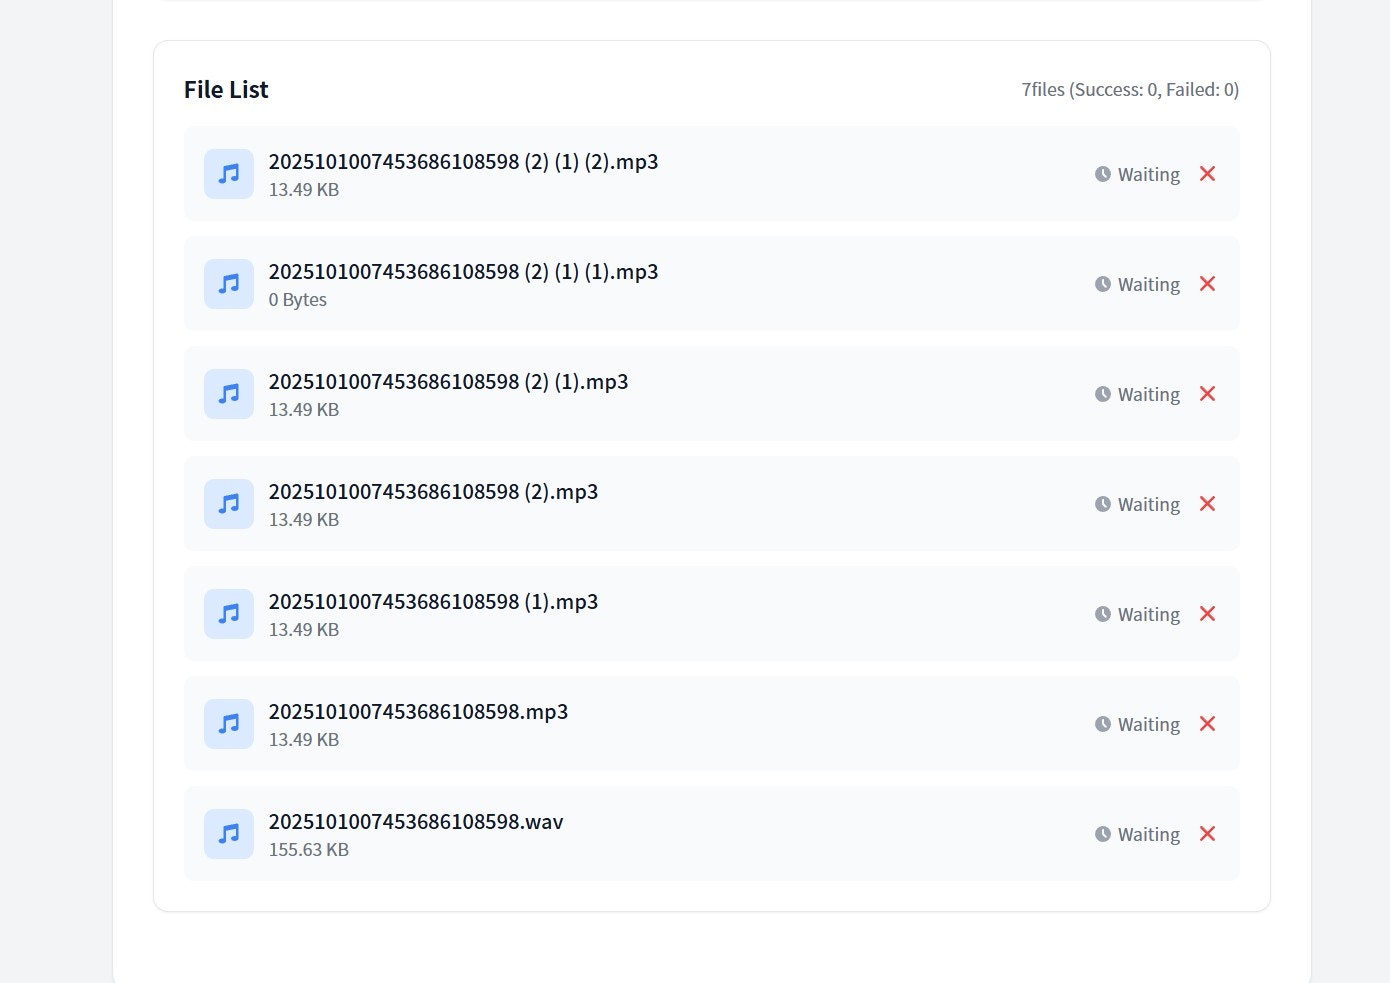Remove the 0 Bytes (2) (1) (1).mp3 file

1207,284
